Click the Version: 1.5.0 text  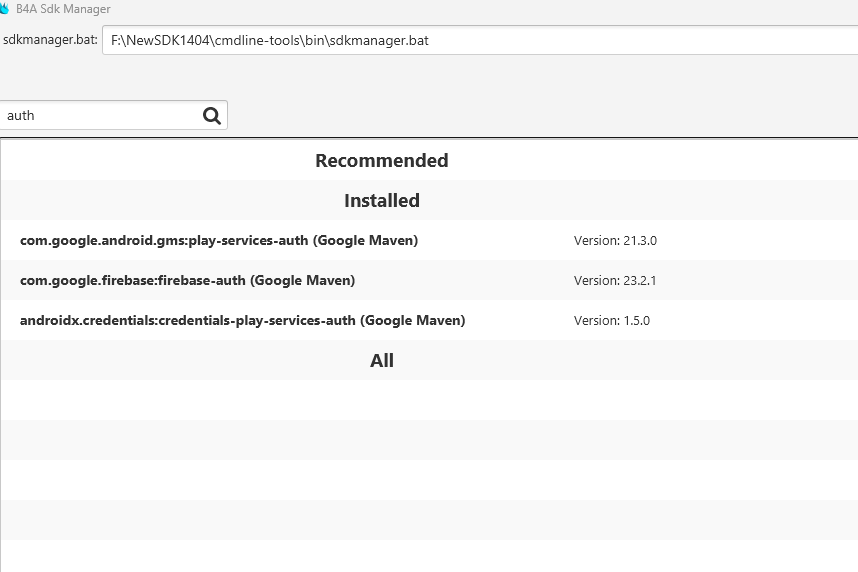point(612,320)
